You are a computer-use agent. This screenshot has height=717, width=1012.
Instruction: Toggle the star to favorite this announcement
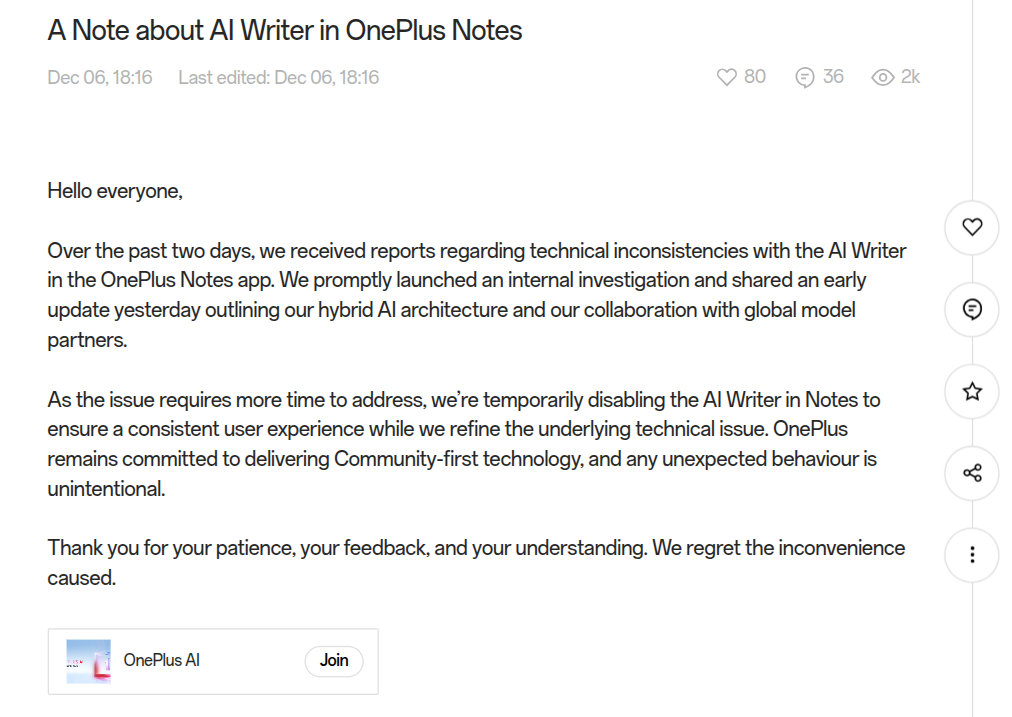click(x=971, y=392)
